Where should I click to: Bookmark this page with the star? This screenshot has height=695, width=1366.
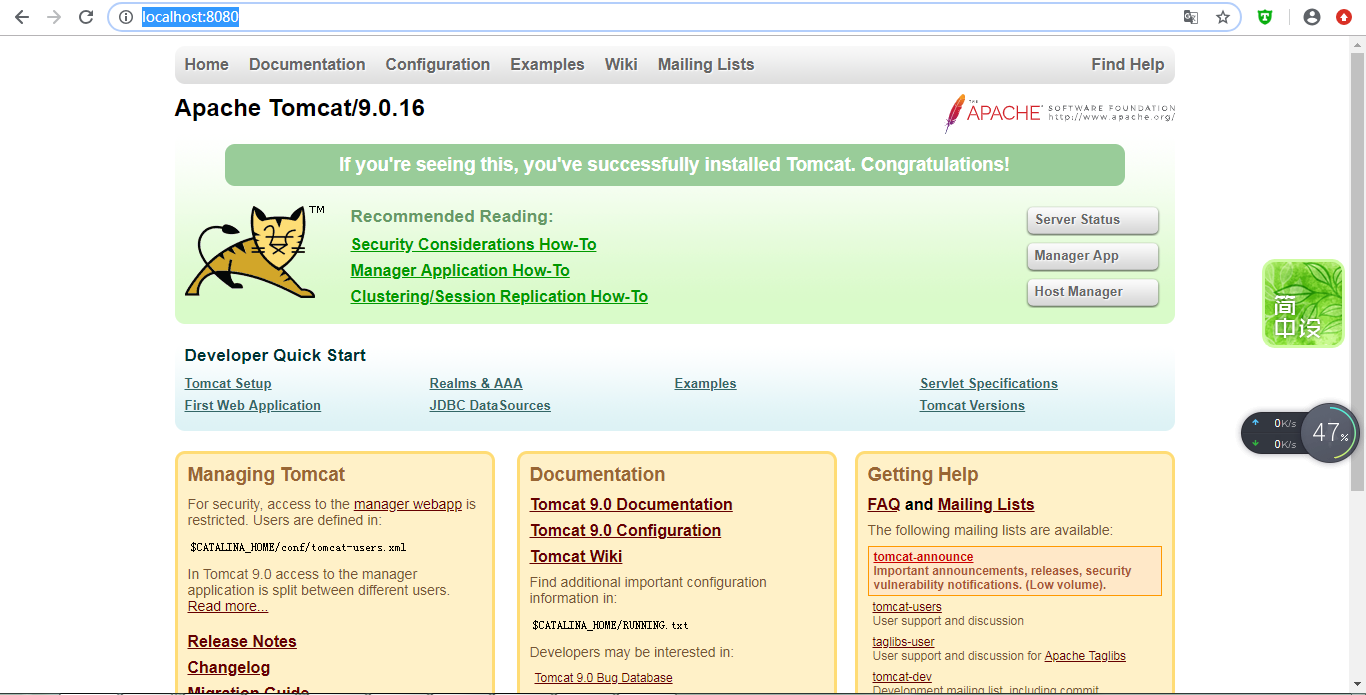click(x=1223, y=17)
